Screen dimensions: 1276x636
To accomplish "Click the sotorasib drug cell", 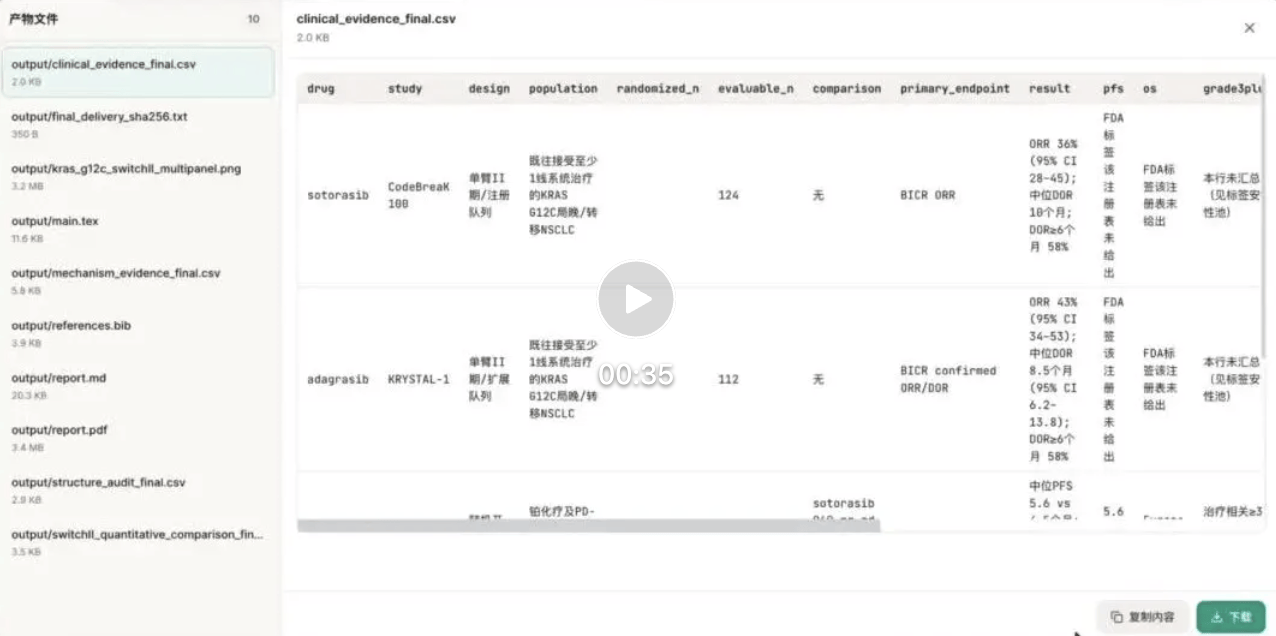I will click(338, 195).
